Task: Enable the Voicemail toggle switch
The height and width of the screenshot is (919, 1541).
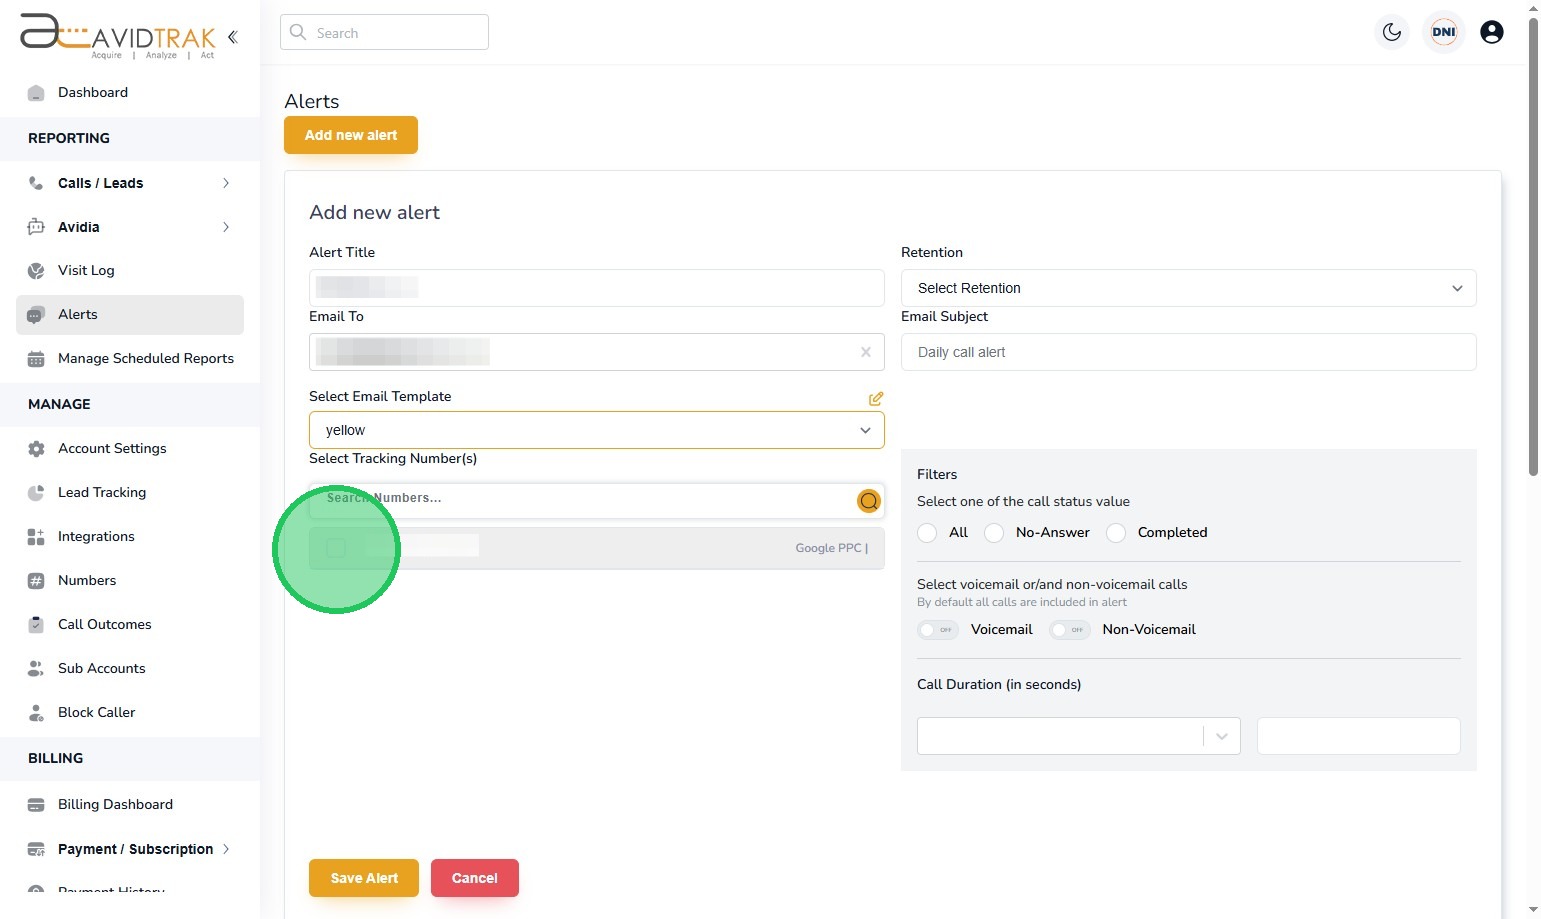Action: (938, 630)
